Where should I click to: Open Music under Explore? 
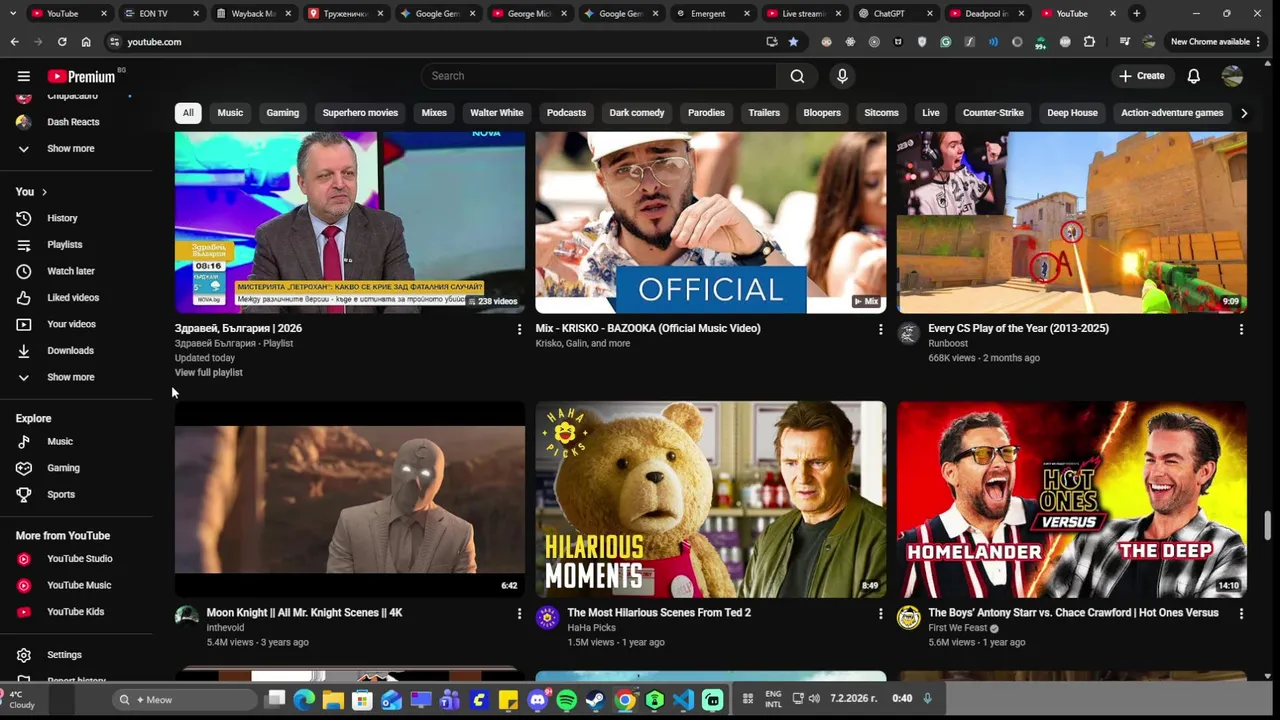(60, 441)
